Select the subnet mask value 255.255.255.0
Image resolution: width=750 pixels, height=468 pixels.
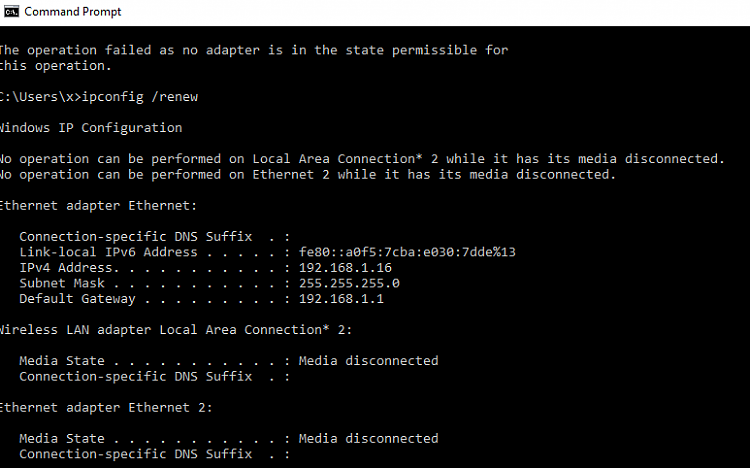[x=349, y=283]
